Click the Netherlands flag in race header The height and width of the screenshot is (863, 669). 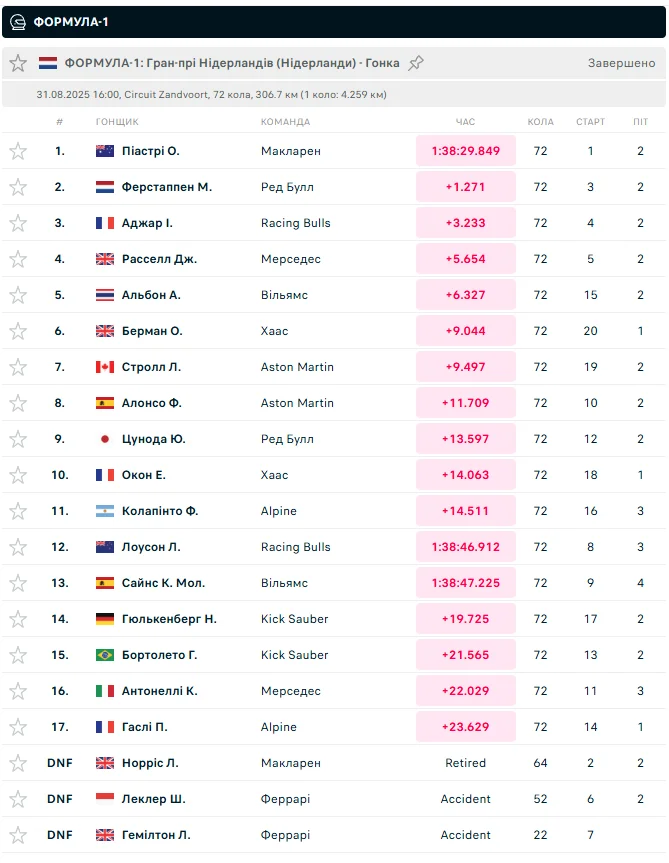point(48,63)
